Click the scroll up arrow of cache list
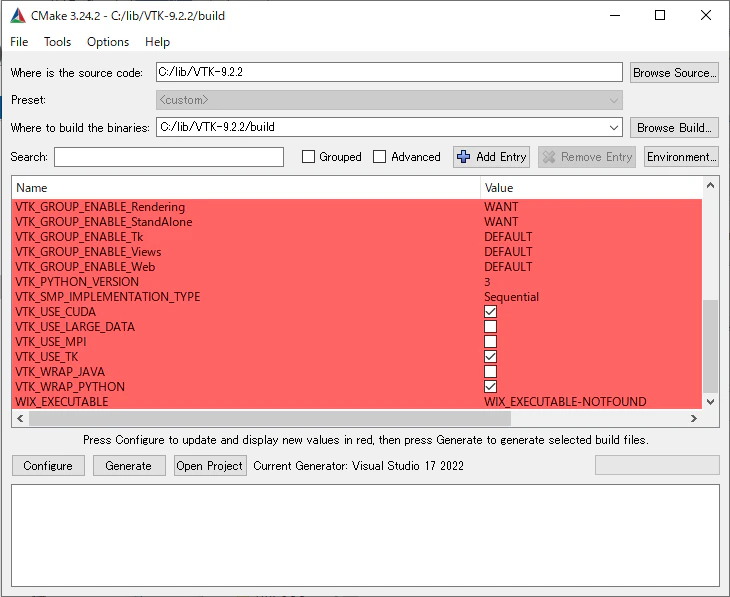 click(710, 185)
